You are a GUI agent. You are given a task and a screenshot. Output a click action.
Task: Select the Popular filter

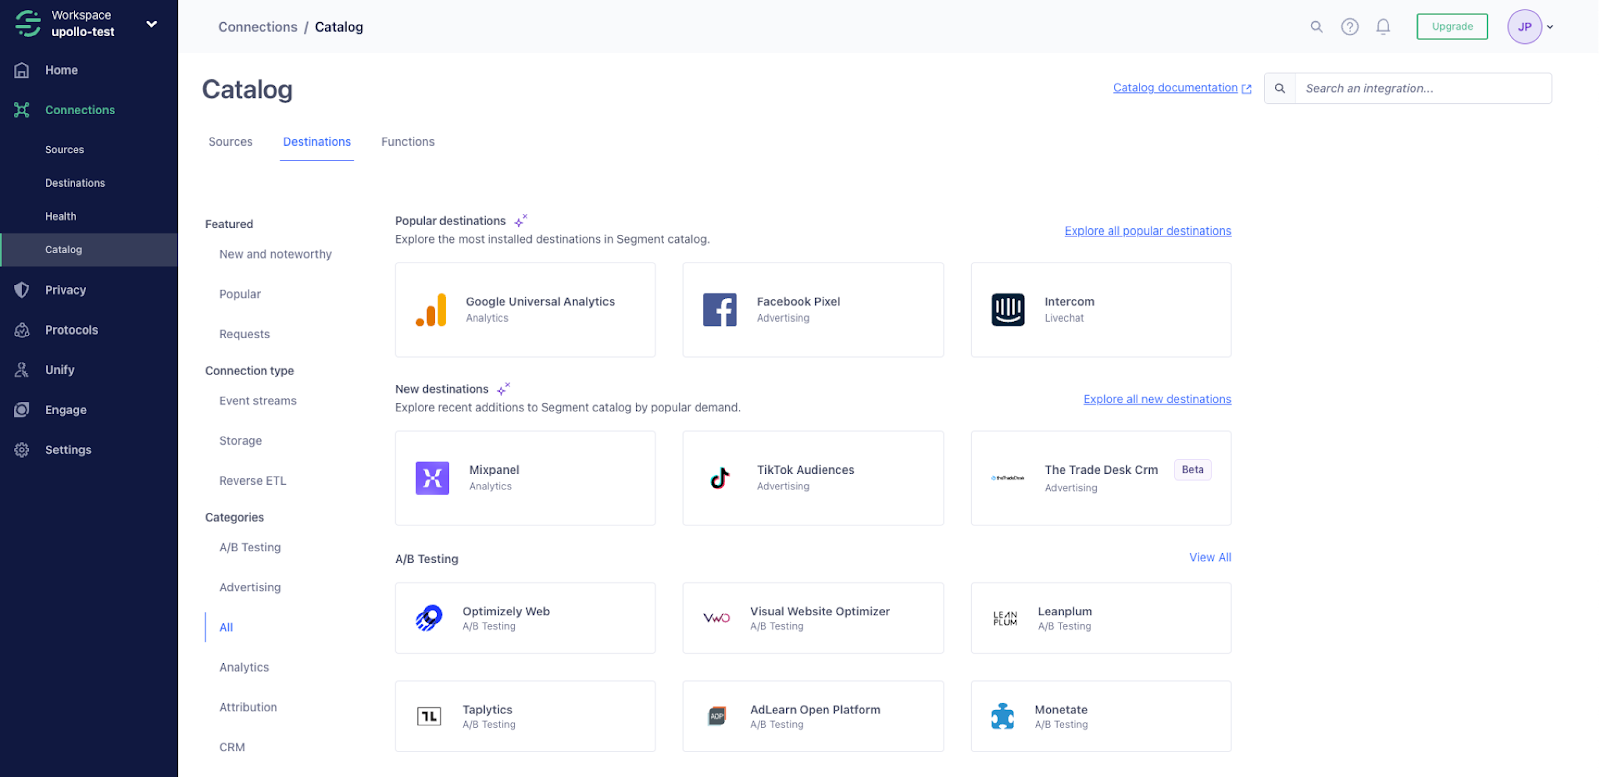(x=240, y=294)
